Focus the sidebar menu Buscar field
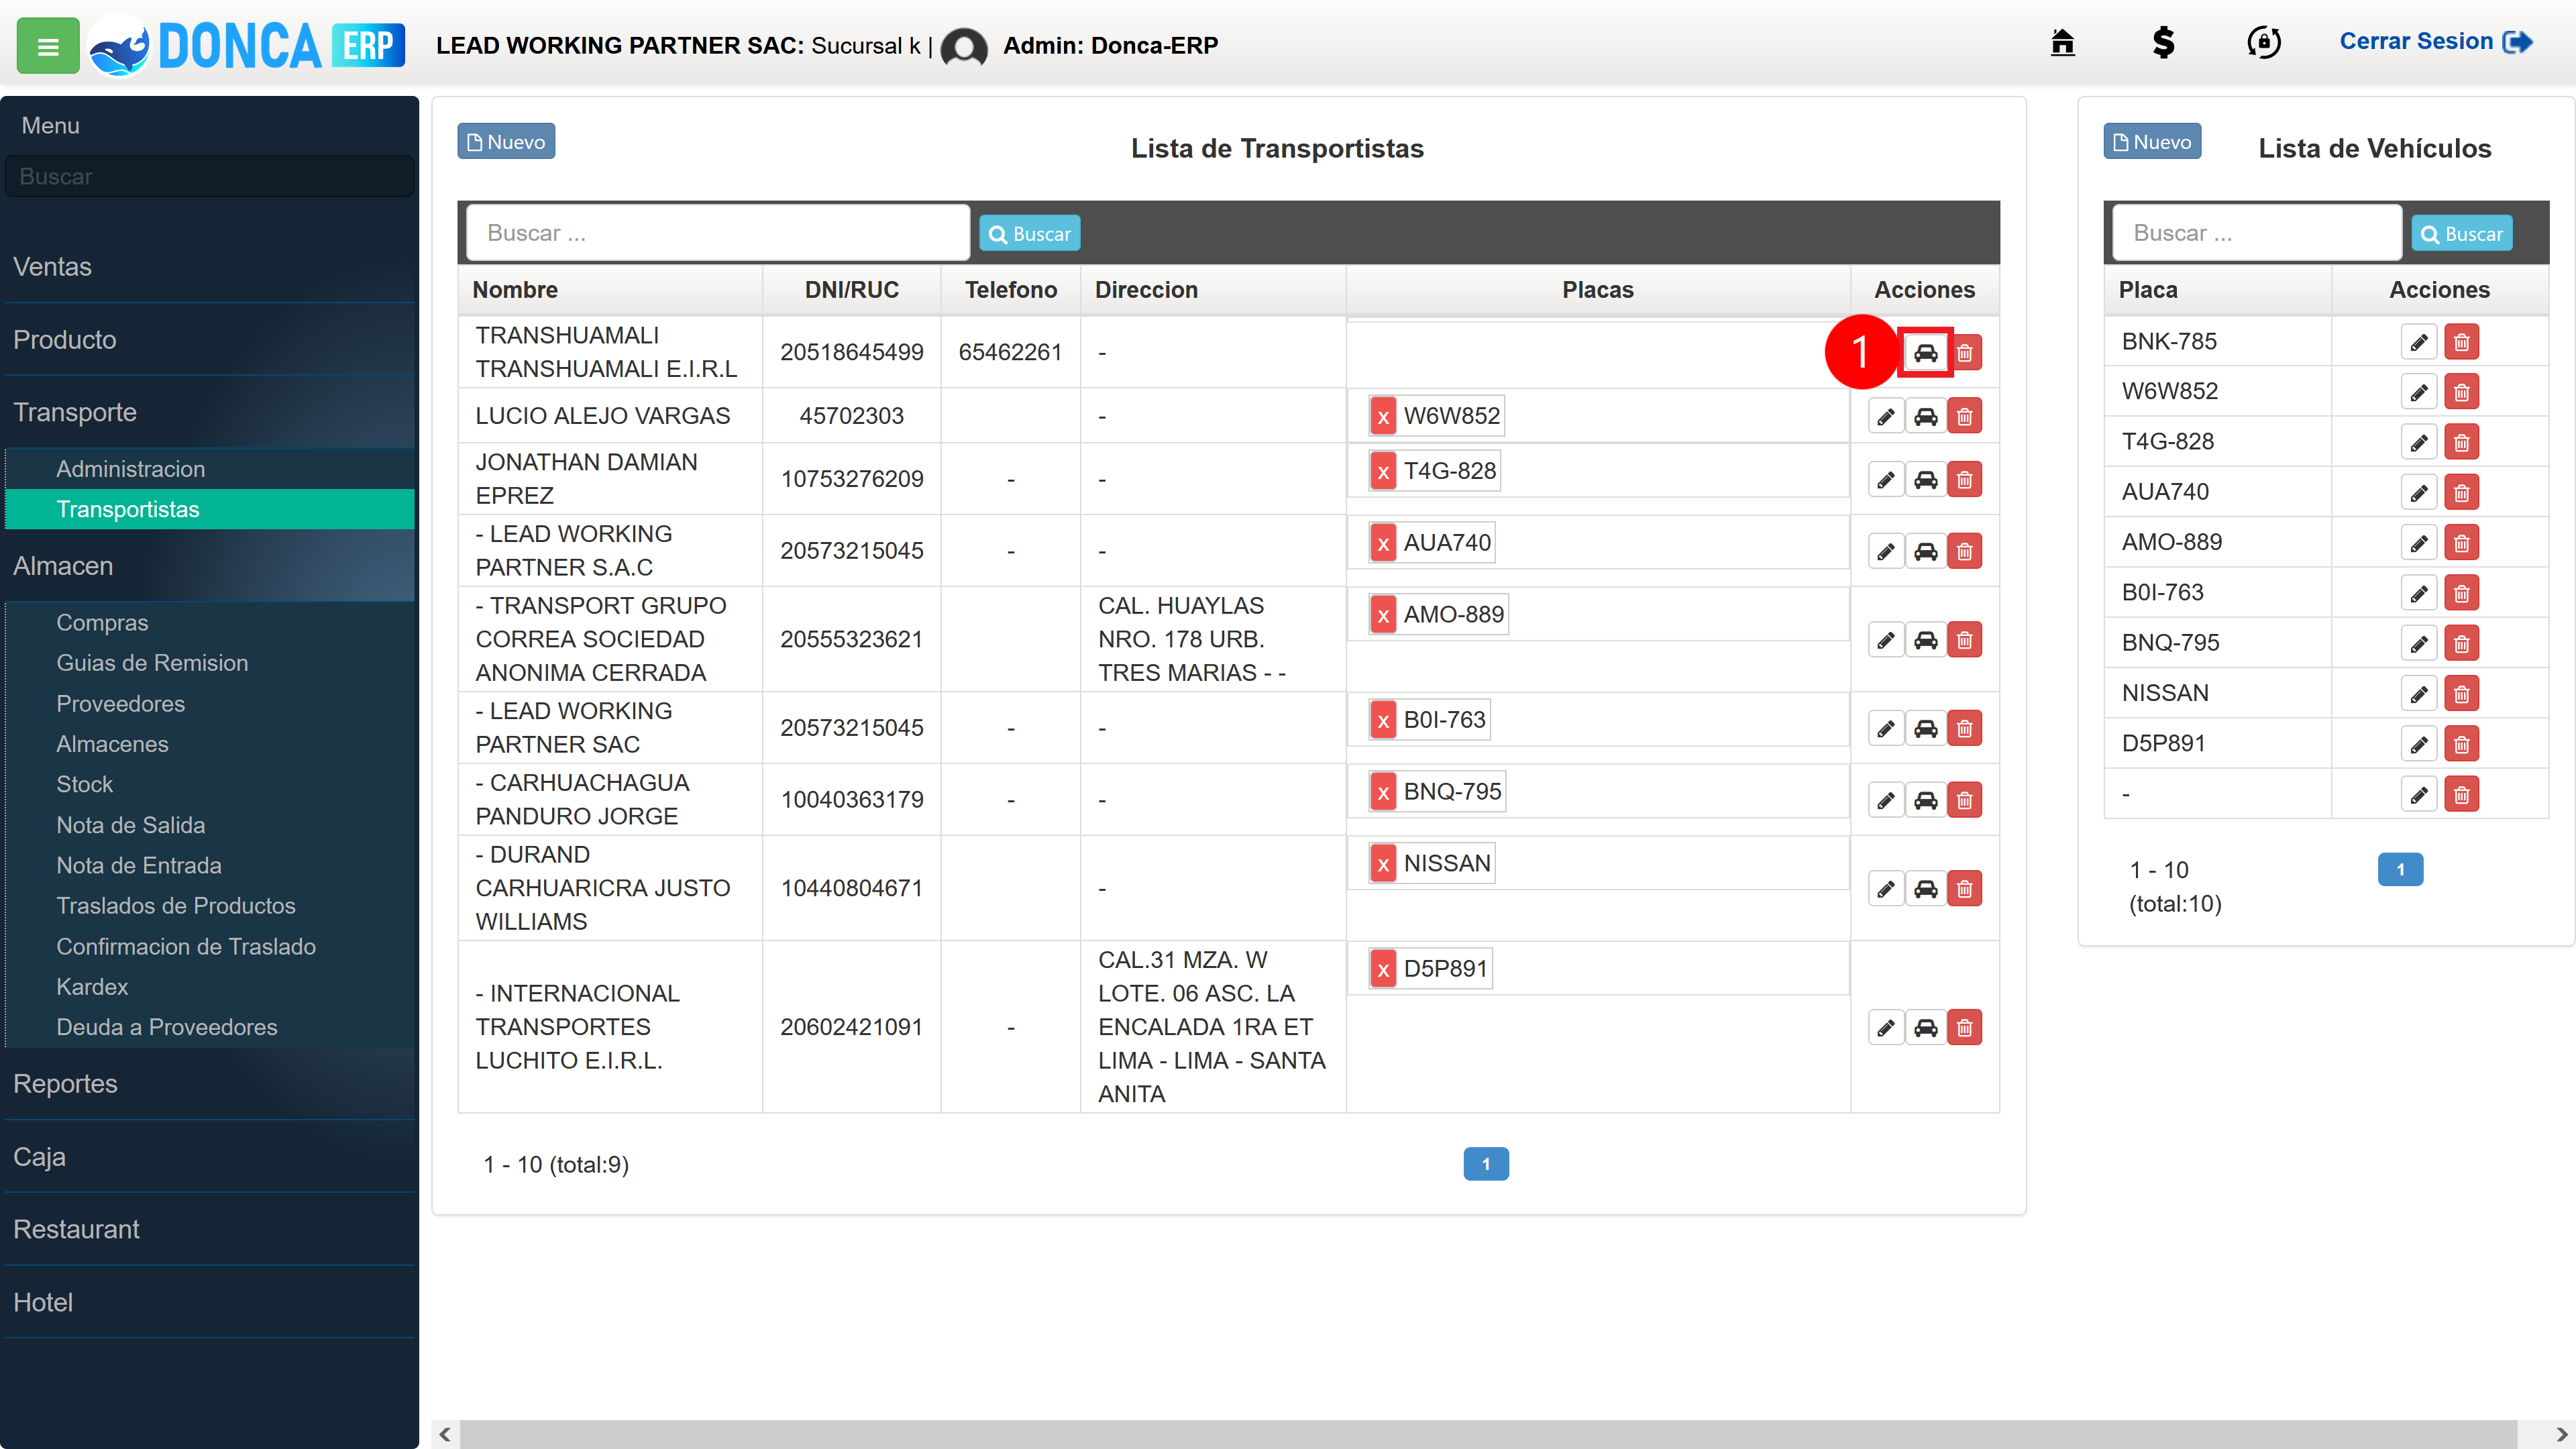Screen dimensions: 2576x1449 (x=209, y=177)
